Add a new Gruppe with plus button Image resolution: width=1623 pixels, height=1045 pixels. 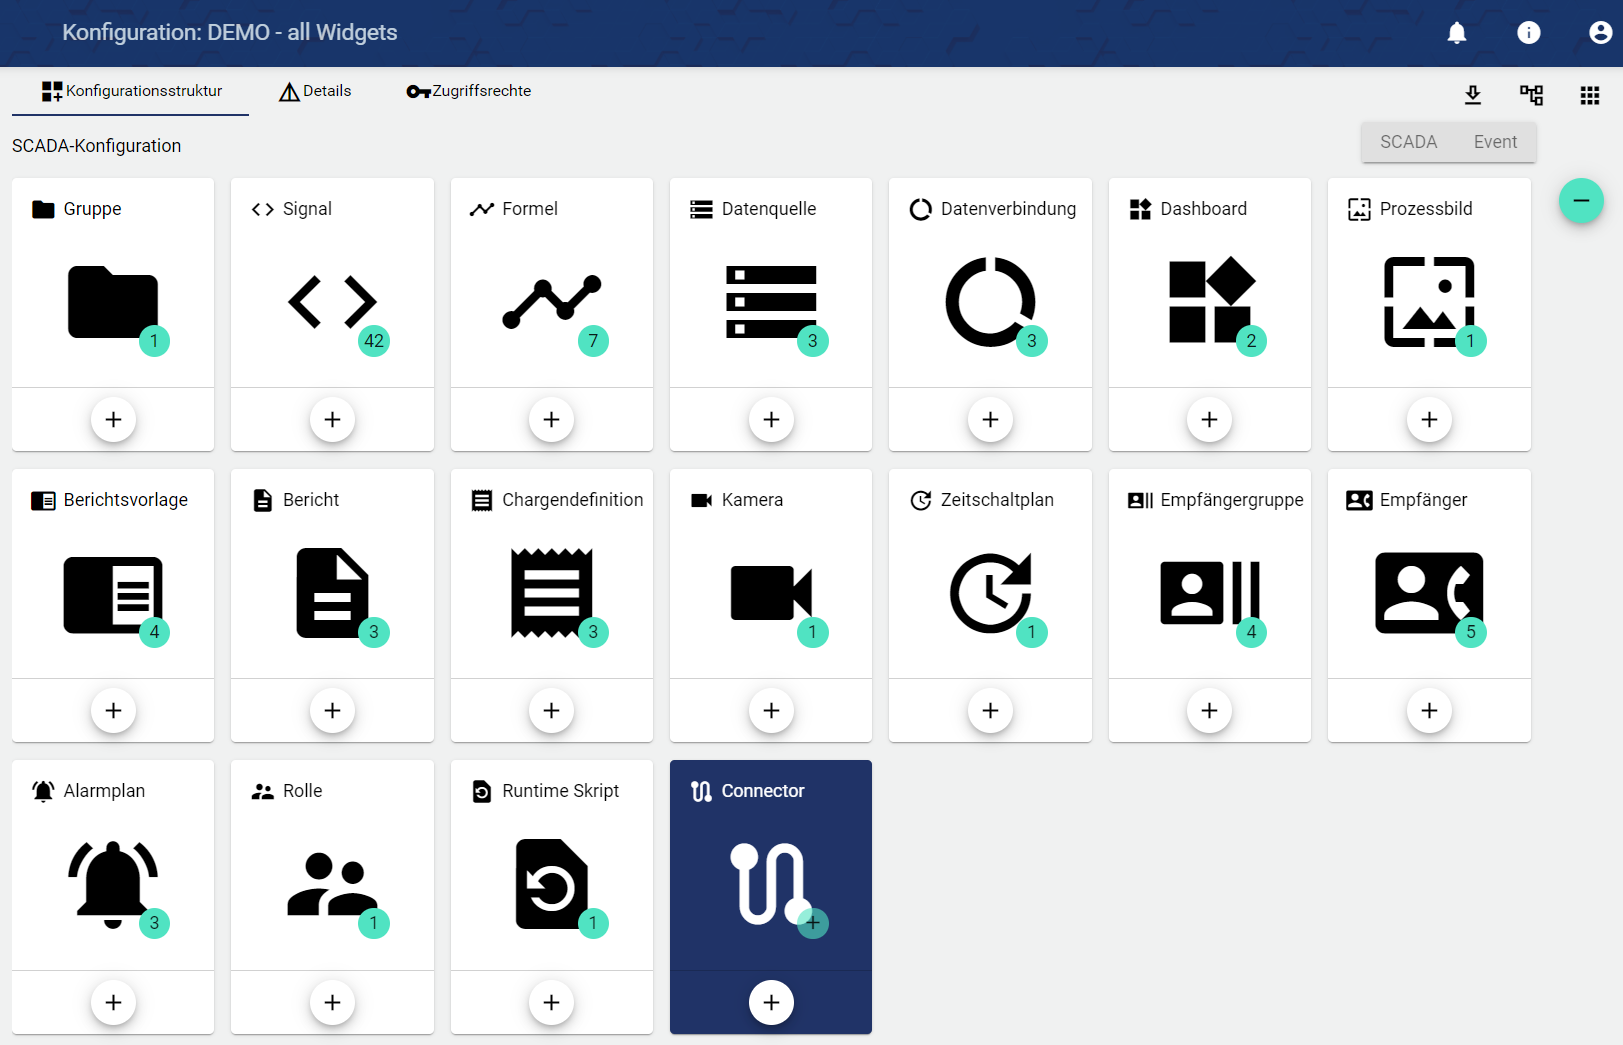pyautogui.click(x=113, y=420)
